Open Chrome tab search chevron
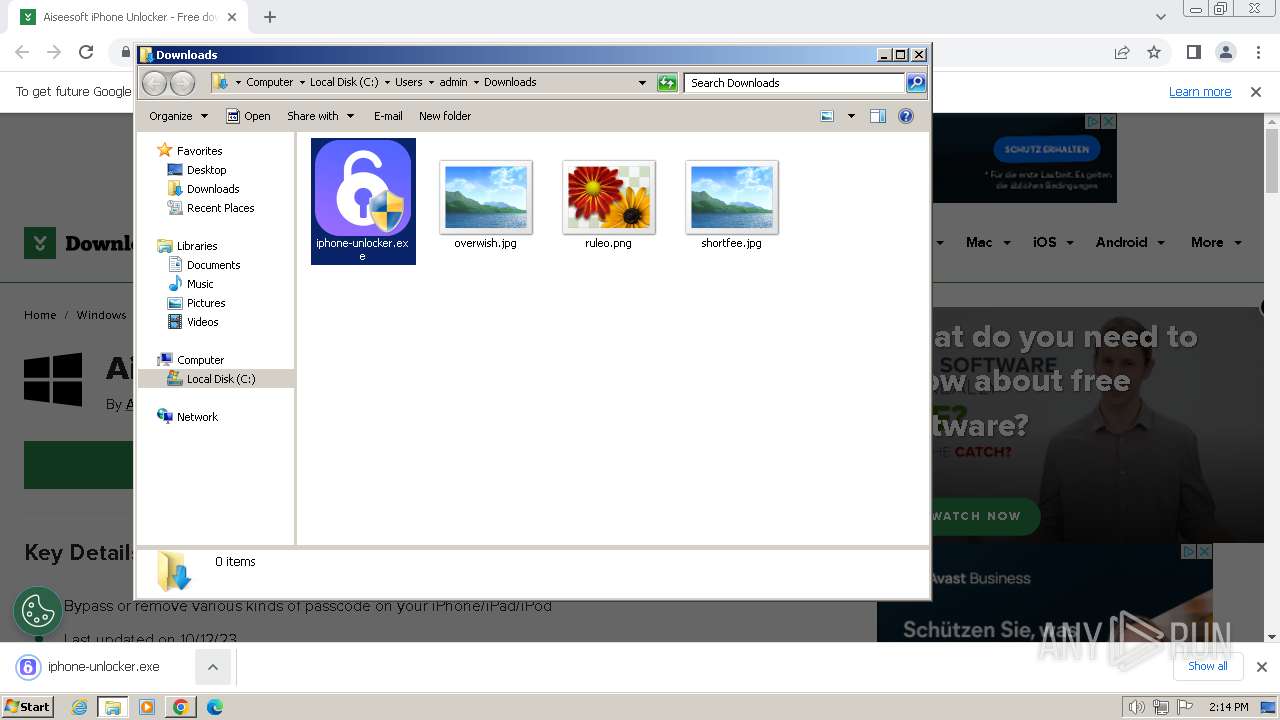The height and width of the screenshot is (720, 1280). pos(1160,17)
